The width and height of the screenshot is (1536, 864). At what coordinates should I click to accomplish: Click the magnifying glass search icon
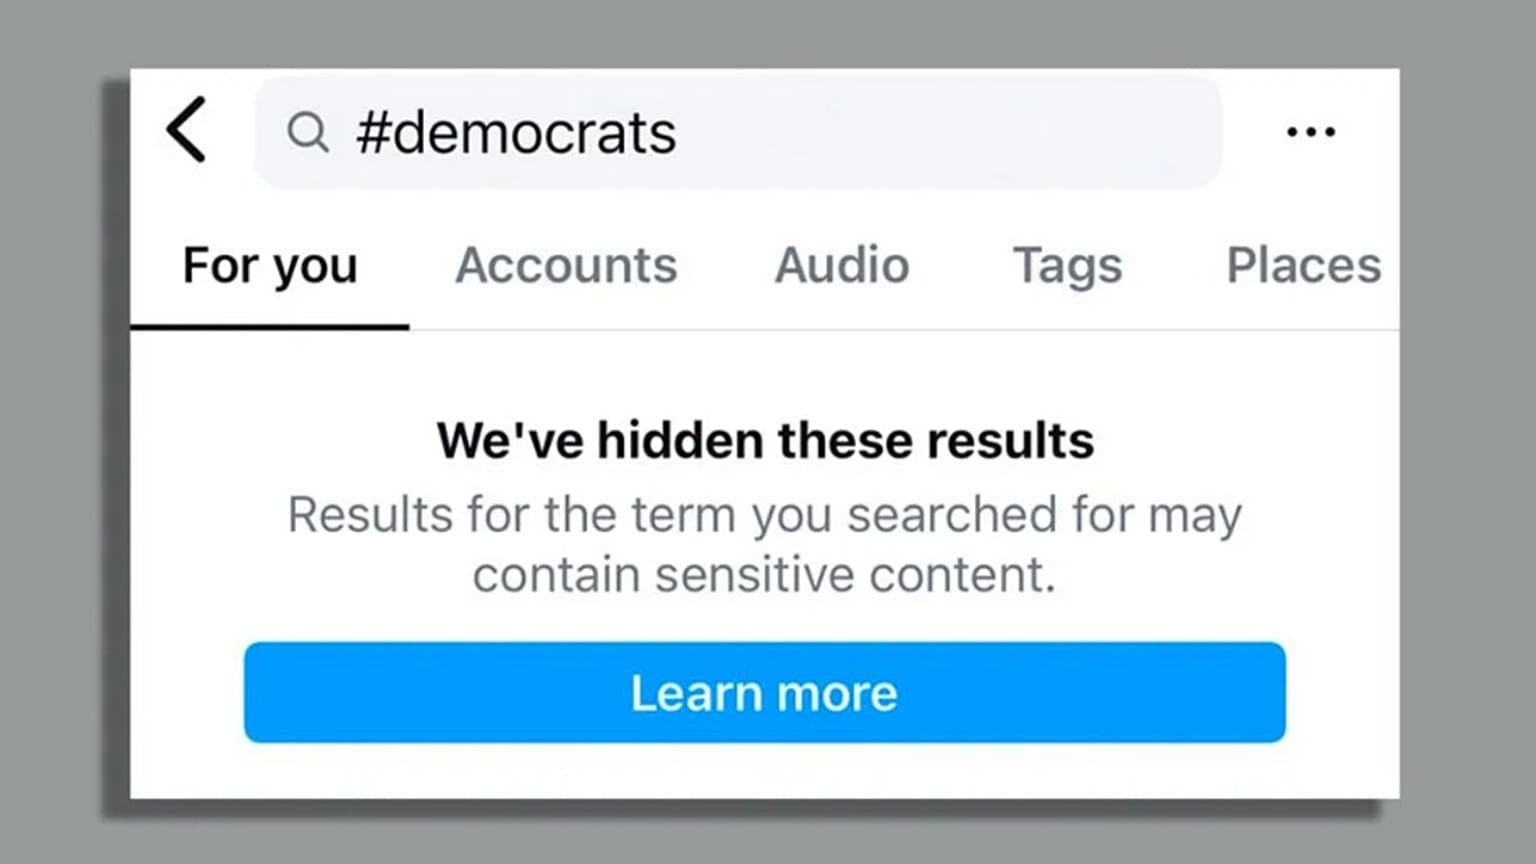pos(307,132)
